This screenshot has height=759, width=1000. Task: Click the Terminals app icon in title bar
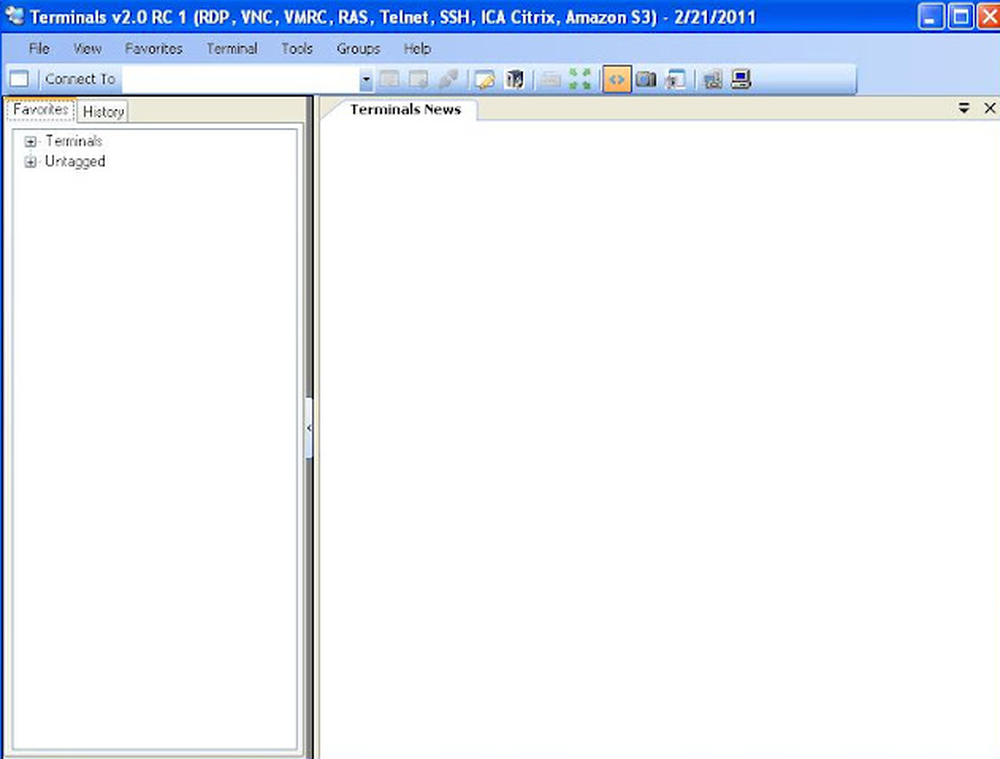(x=14, y=15)
